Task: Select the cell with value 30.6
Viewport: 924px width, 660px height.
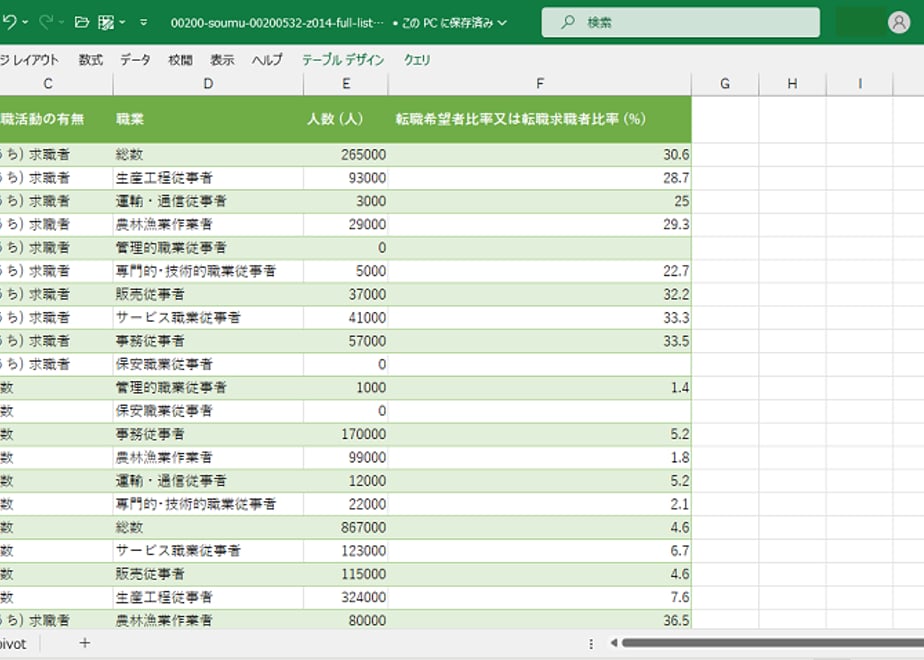Action: pyautogui.click(x=540, y=154)
